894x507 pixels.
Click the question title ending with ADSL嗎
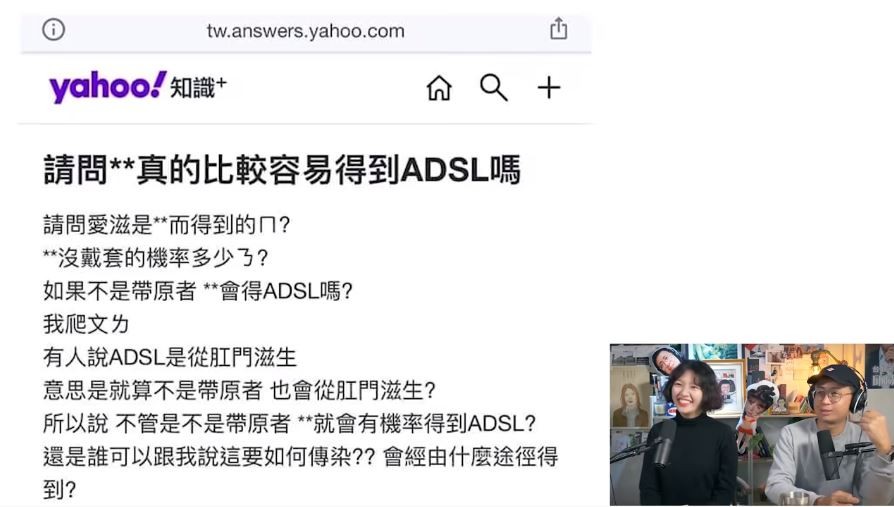(x=282, y=170)
